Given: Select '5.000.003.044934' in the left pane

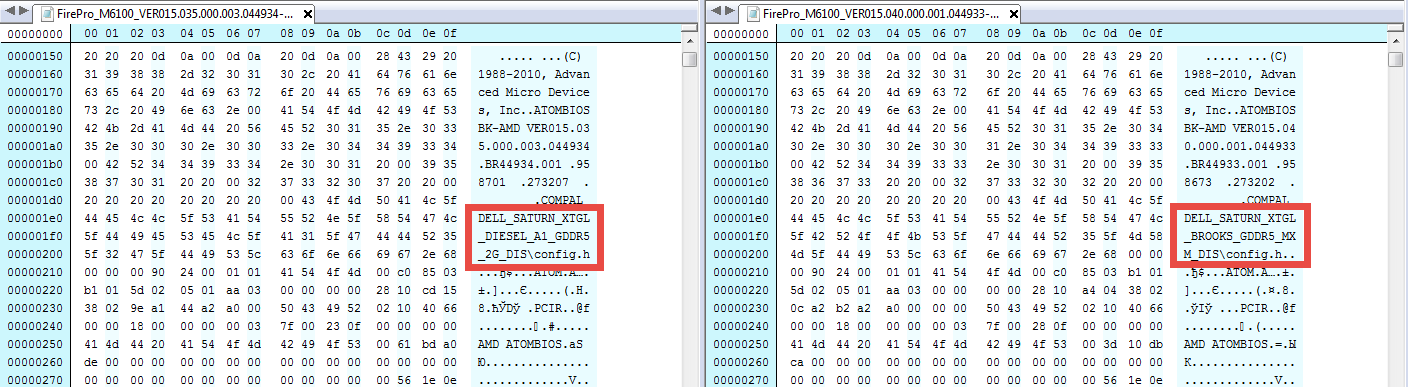Looking at the screenshot, I should [534, 147].
